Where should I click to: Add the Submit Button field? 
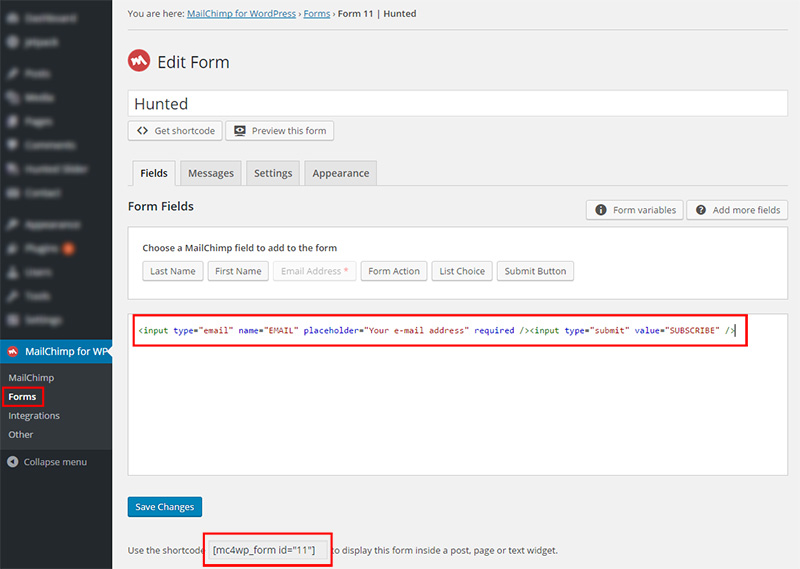tap(535, 271)
